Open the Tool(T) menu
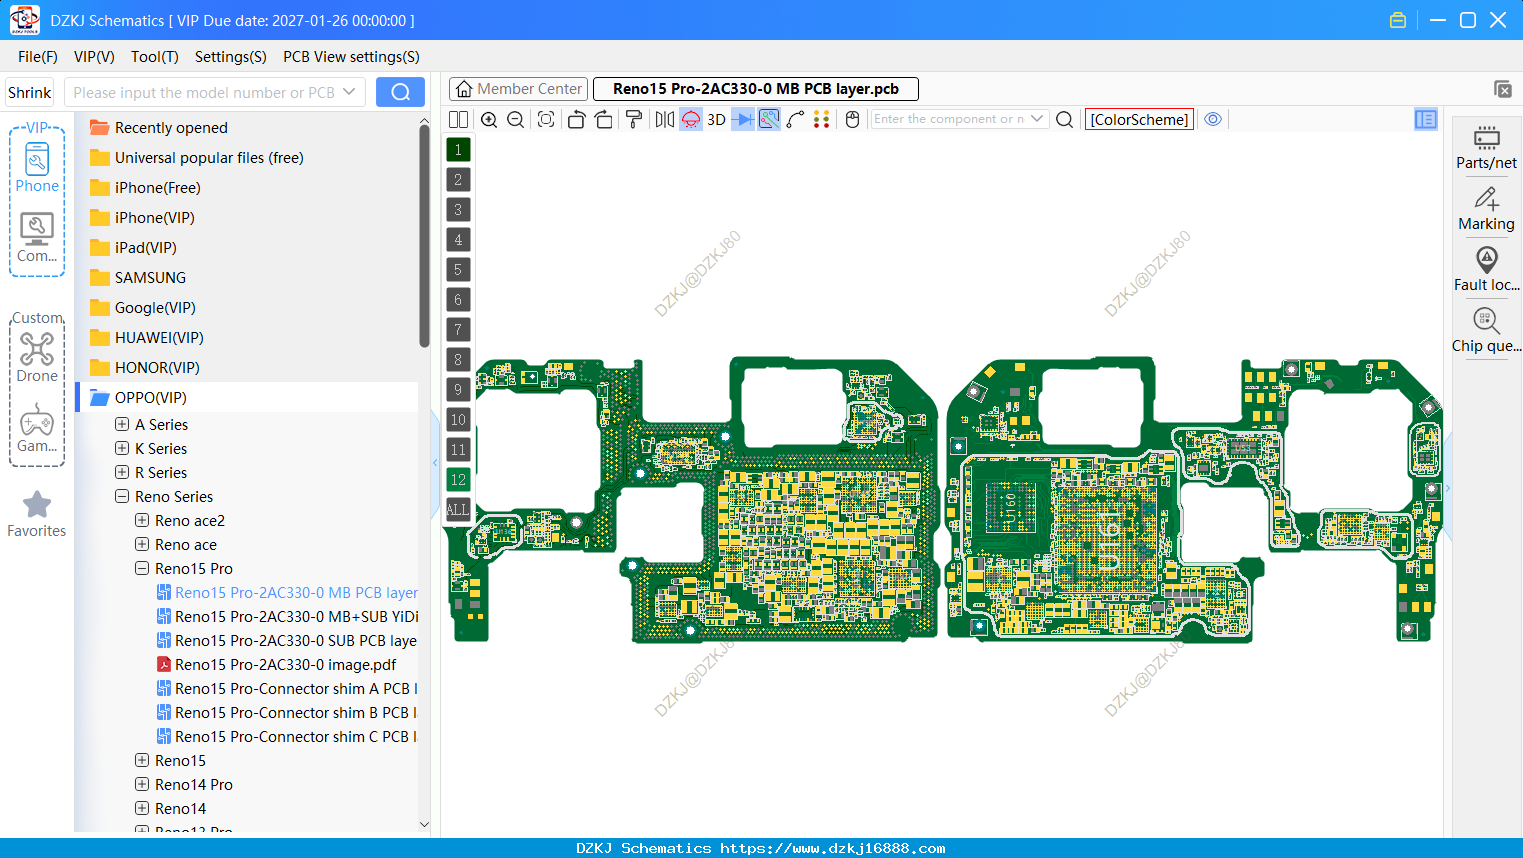The height and width of the screenshot is (858, 1523). (x=155, y=57)
